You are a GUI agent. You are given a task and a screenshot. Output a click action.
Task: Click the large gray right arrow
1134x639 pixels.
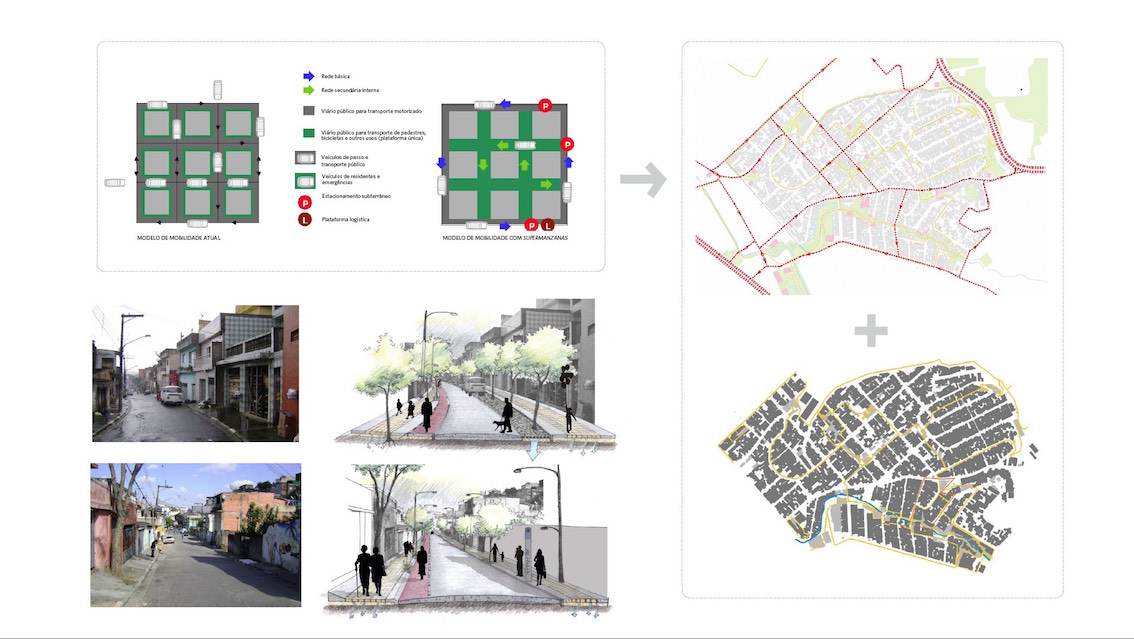642,181
